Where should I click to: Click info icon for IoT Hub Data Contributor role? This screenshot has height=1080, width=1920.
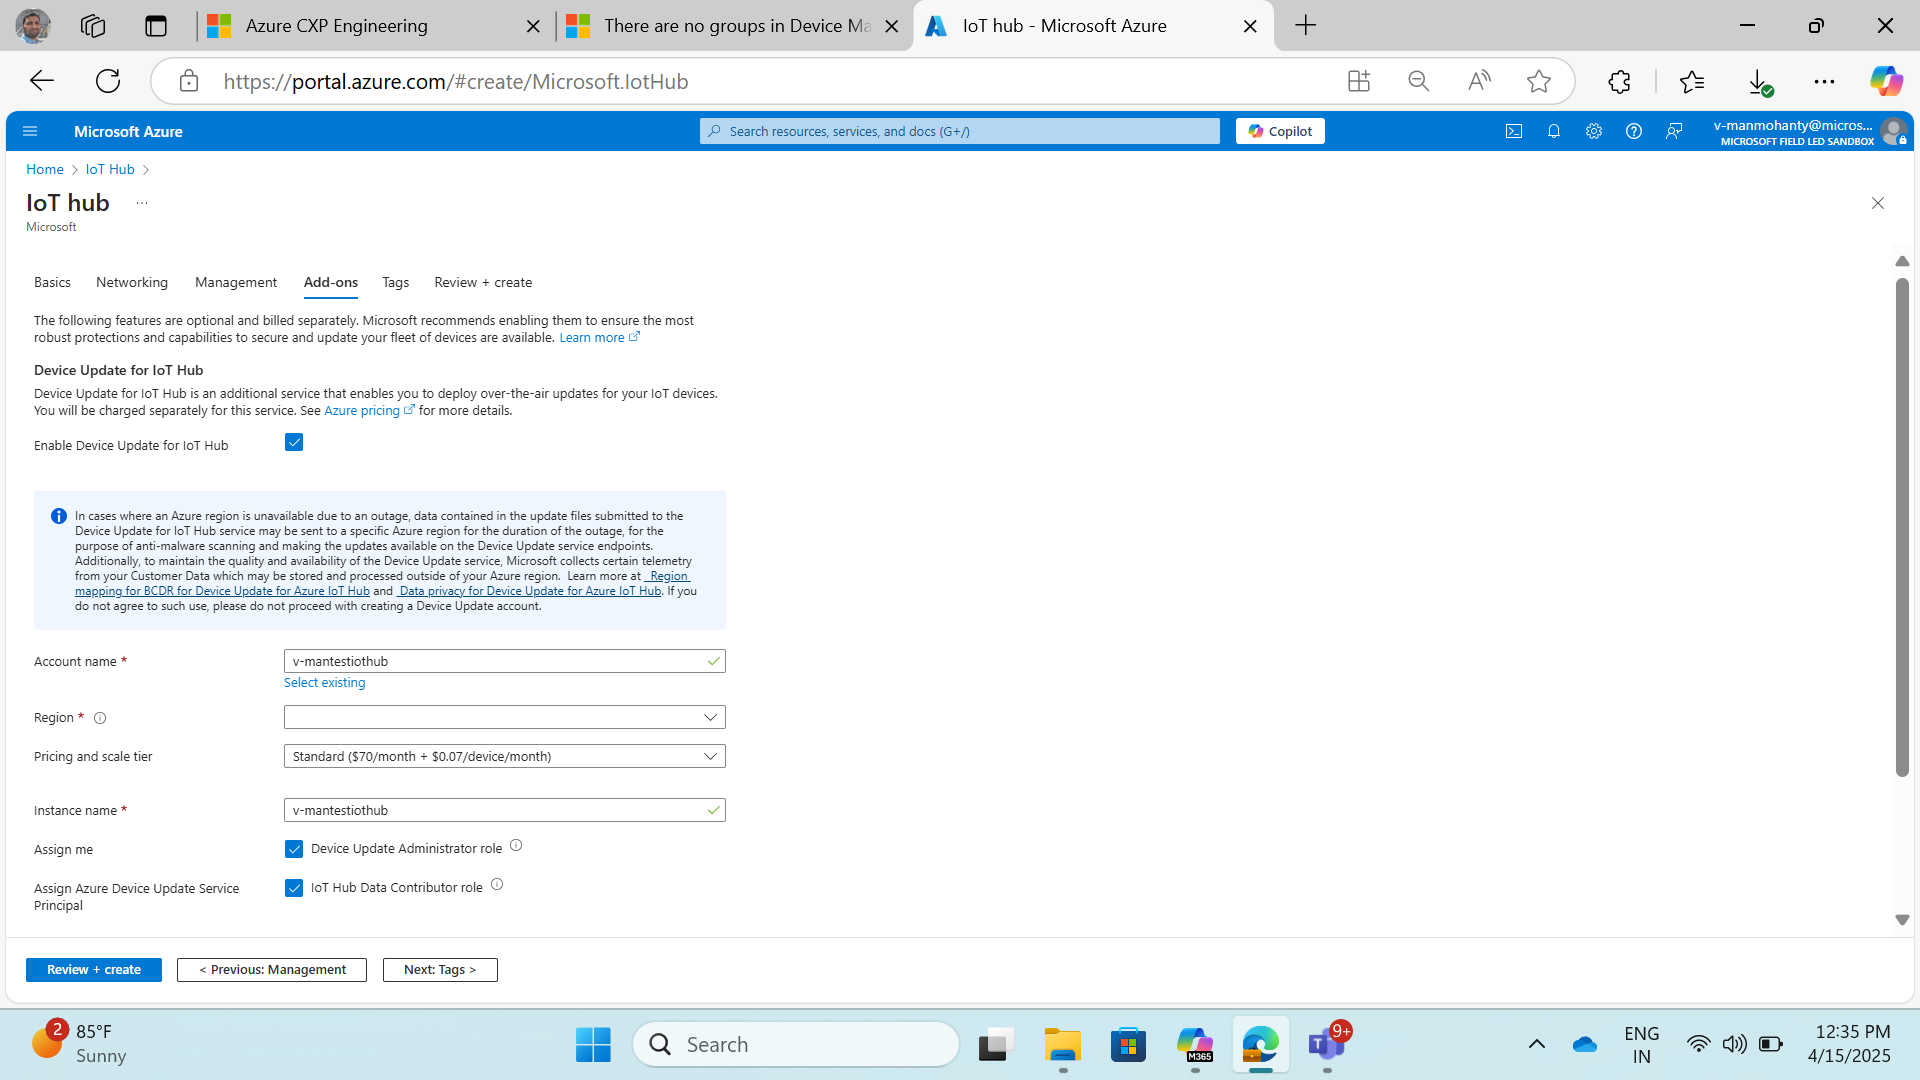click(497, 885)
